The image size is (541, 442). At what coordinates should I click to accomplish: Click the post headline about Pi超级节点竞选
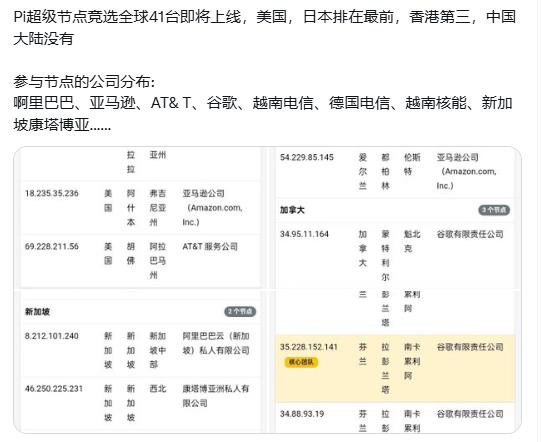point(265,28)
